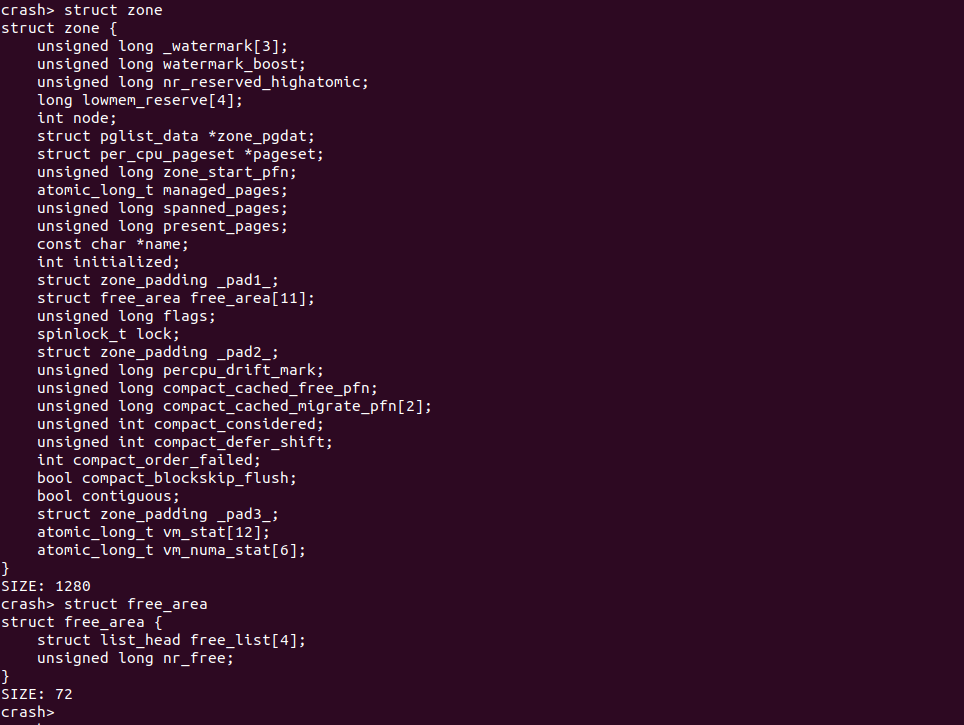Click the 'lowmem_reserve[4]' member line
This screenshot has height=725, width=964.
[140, 100]
